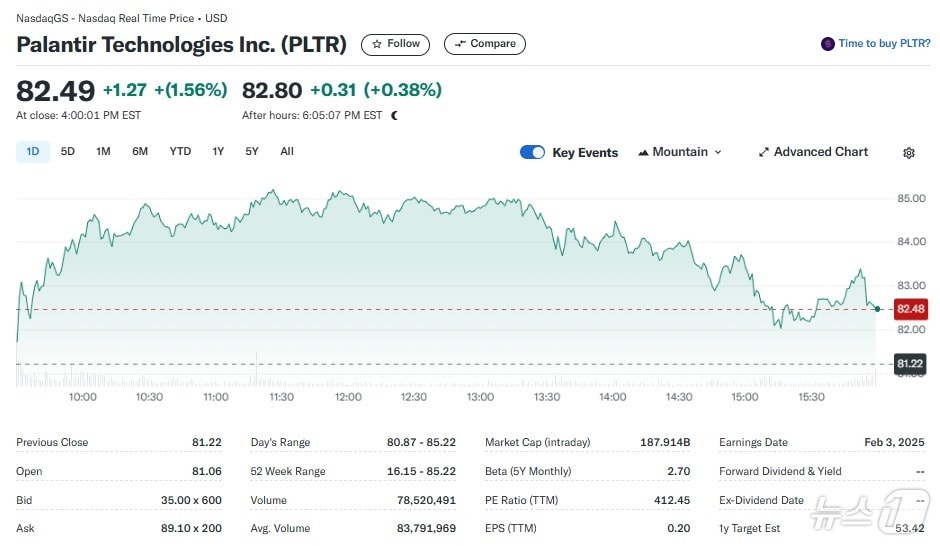The width and height of the screenshot is (940, 546).
Task: Click the star icon on Follow
Action: tap(377, 44)
